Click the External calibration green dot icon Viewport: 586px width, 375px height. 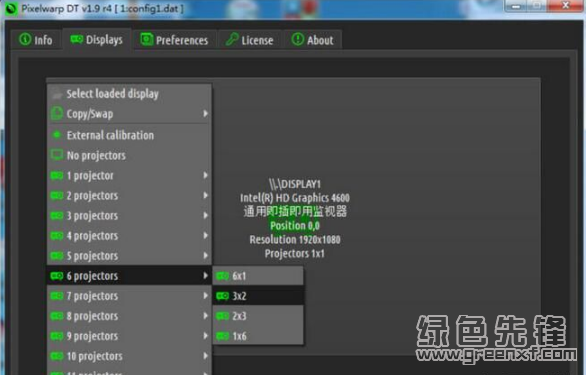tap(57, 135)
